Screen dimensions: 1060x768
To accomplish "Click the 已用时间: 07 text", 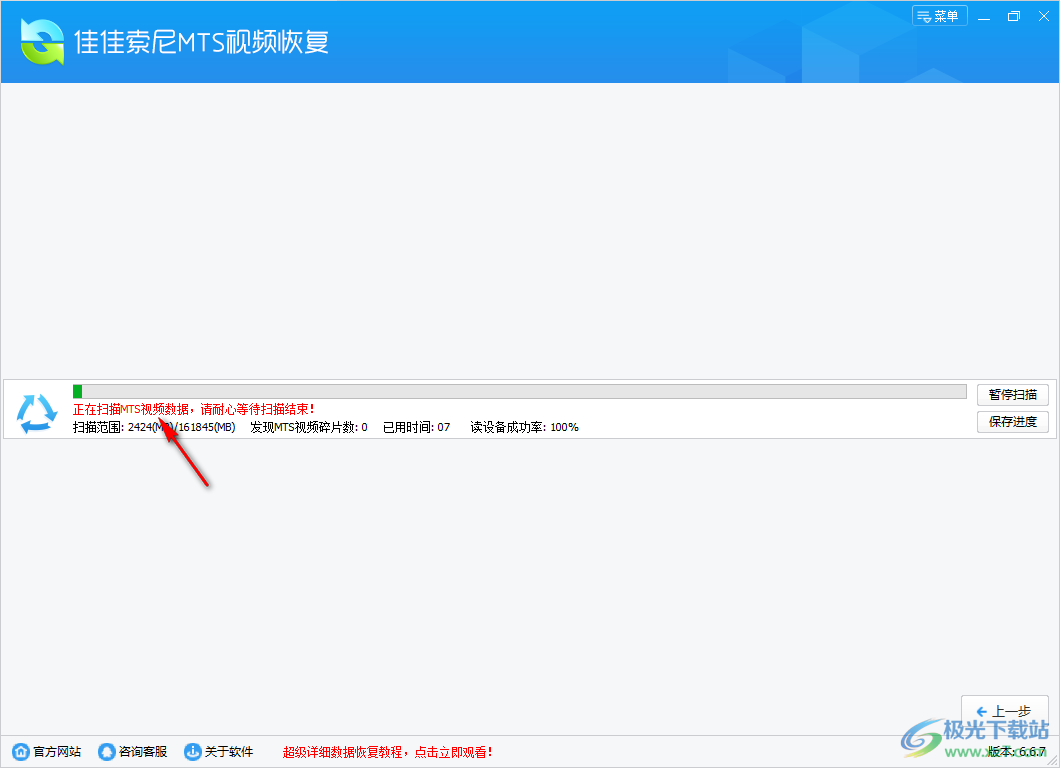I will pyautogui.click(x=416, y=427).
